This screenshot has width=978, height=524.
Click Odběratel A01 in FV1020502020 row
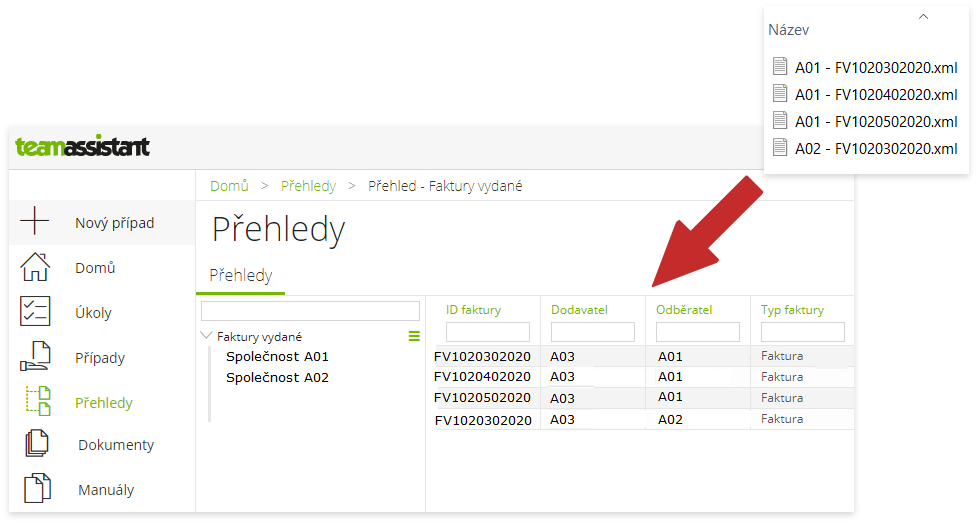click(671, 397)
